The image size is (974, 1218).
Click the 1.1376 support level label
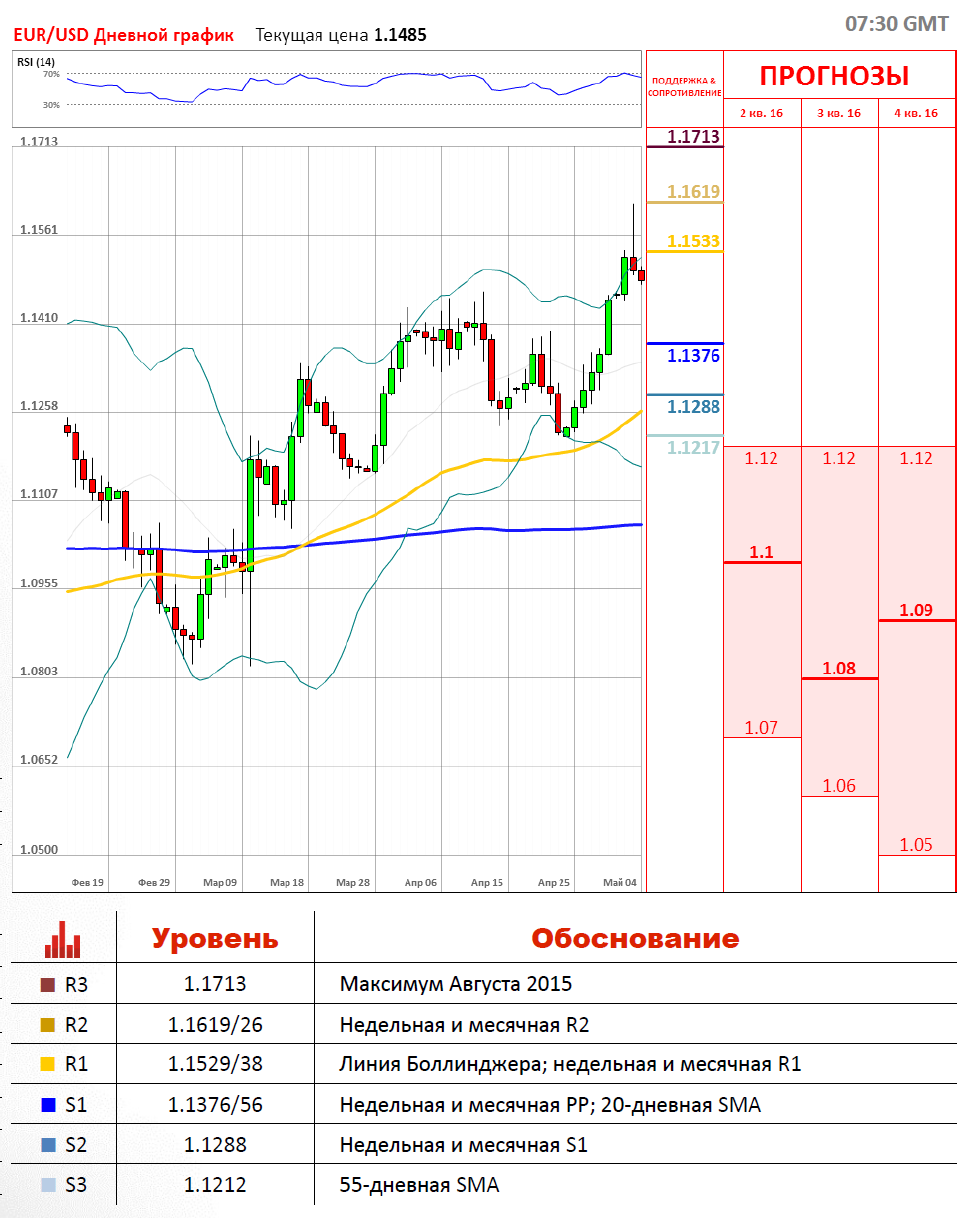pyautogui.click(x=694, y=356)
